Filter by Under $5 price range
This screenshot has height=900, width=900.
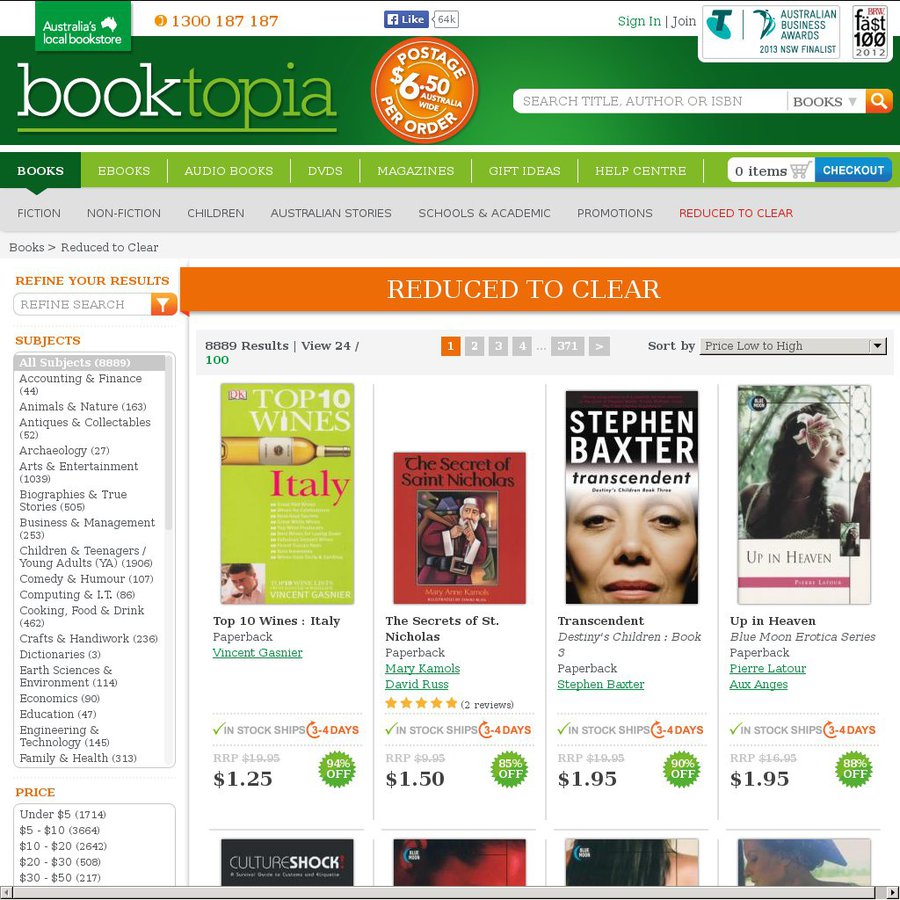tap(63, 814)
